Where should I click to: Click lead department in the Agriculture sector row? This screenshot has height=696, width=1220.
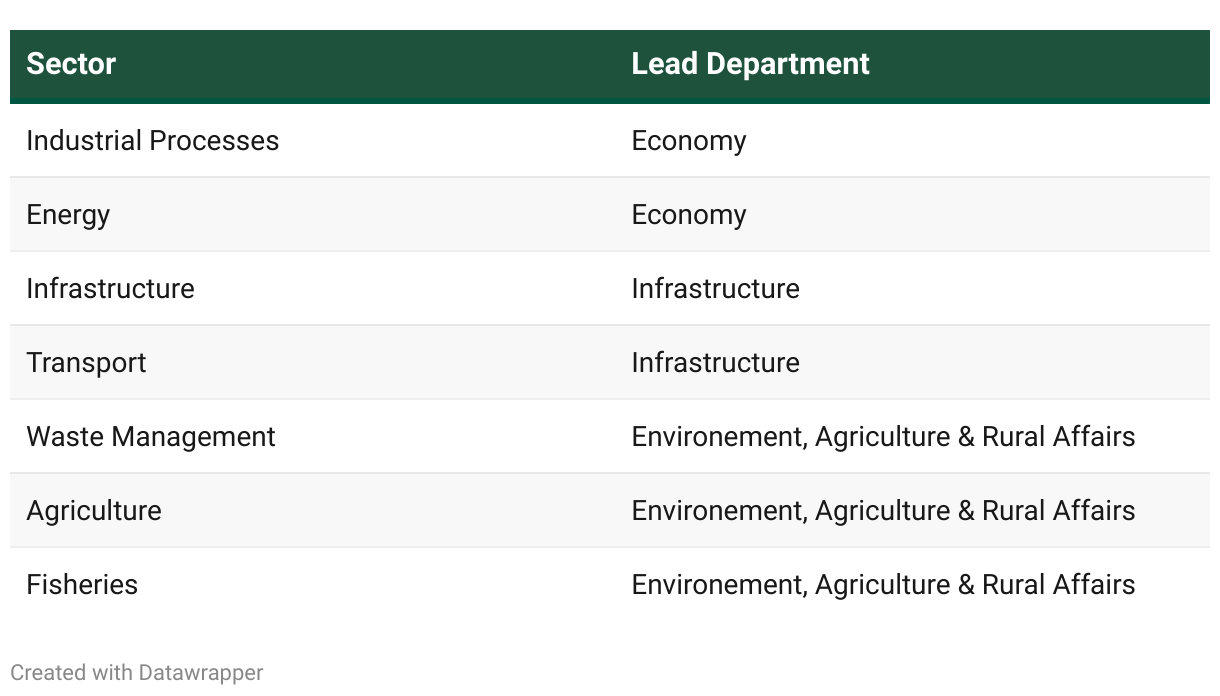pos(882,511)
